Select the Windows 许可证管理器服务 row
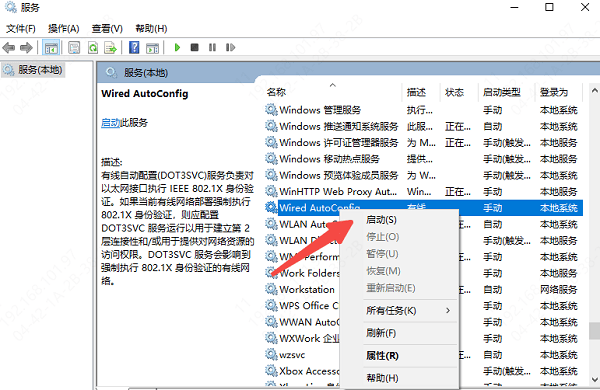The height and width of the screenshot is (390, 600). tap(423, 142)
